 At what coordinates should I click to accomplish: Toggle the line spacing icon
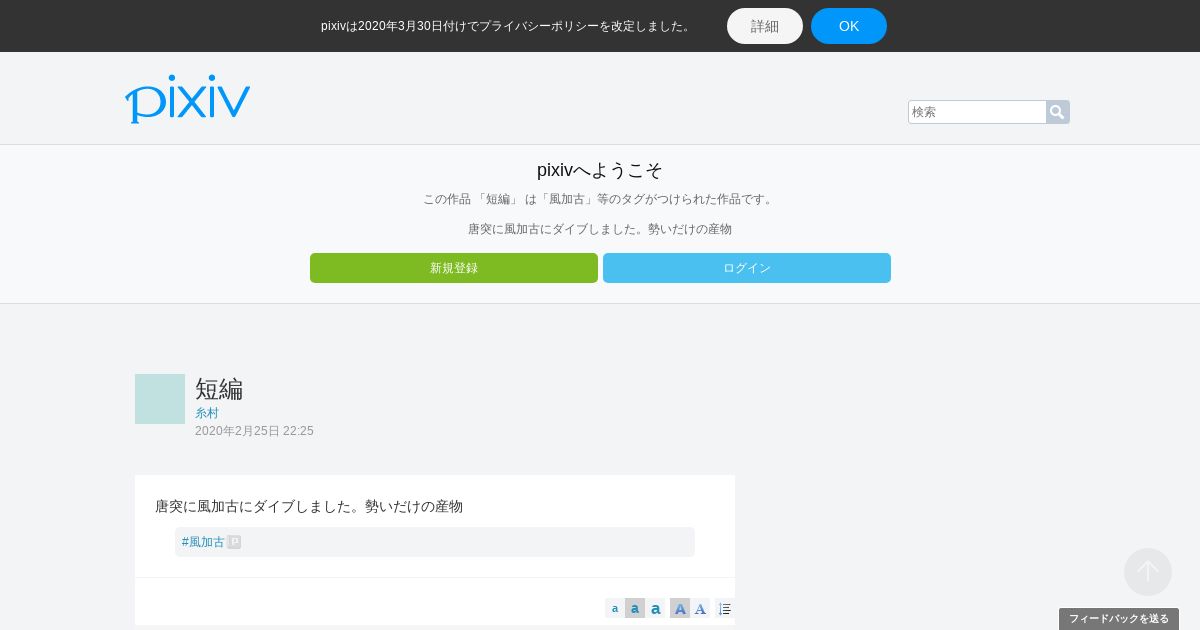725,608
